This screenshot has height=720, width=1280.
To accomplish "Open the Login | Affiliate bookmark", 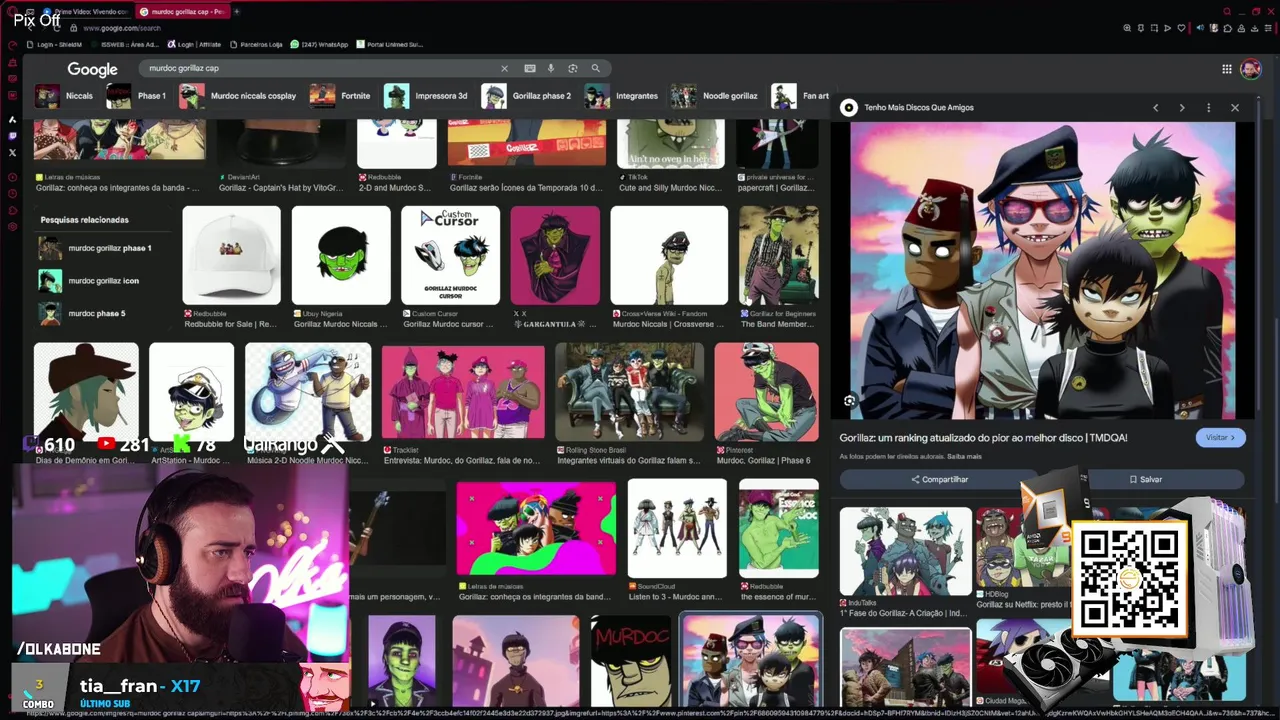I will (195, 45).
